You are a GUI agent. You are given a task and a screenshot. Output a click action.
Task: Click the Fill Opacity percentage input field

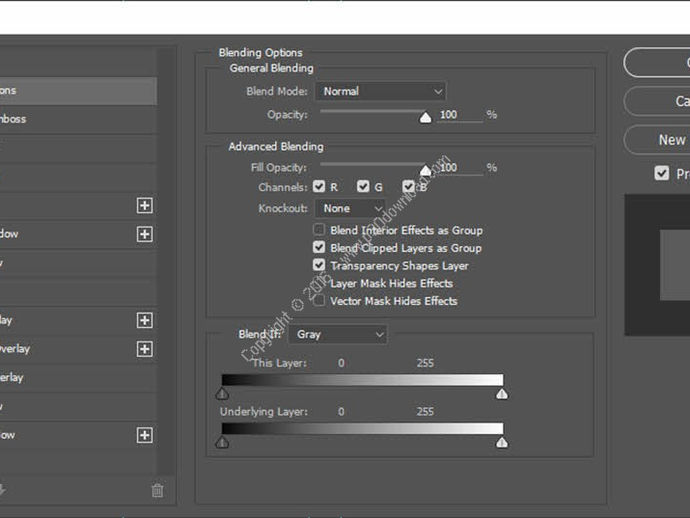pos(459,168)
